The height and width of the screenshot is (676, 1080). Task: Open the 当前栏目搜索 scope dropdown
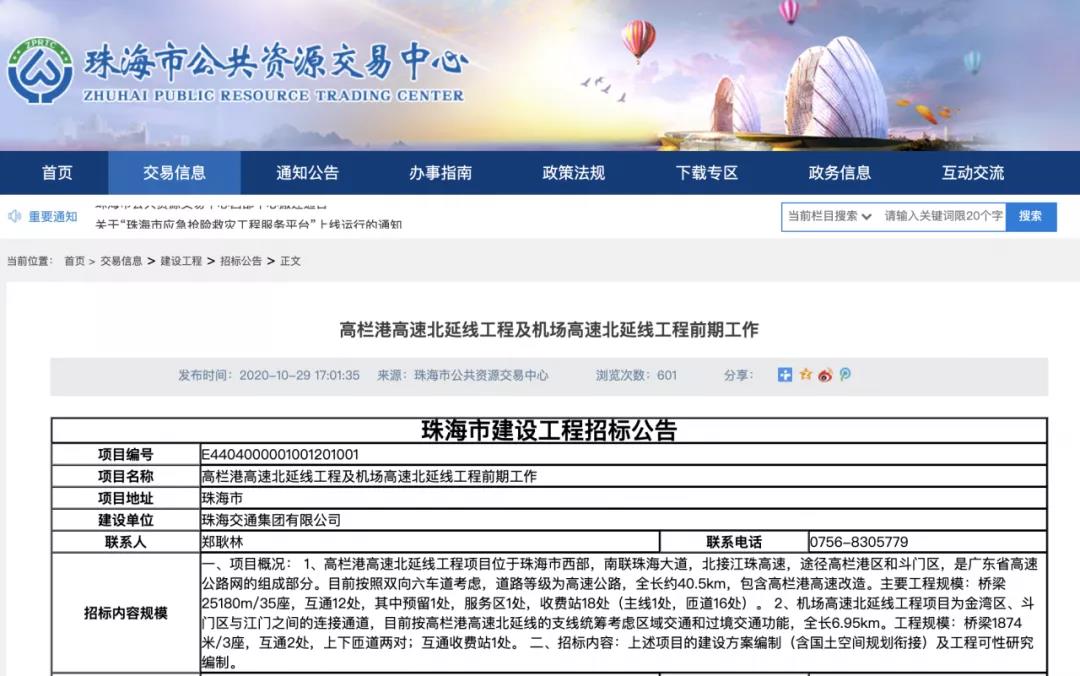click(x=829, y=216)
